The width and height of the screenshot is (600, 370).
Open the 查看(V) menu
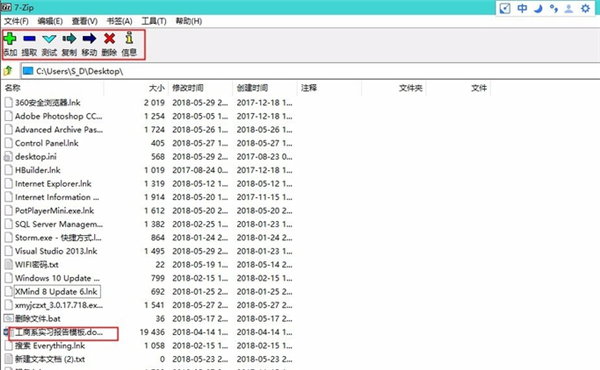pos(85,21)
